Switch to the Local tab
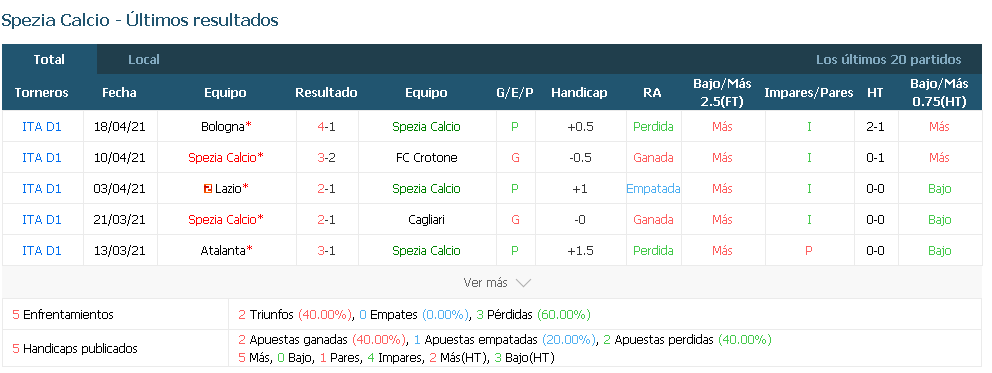Screen dimensions: 992x373 coord(144,59)
